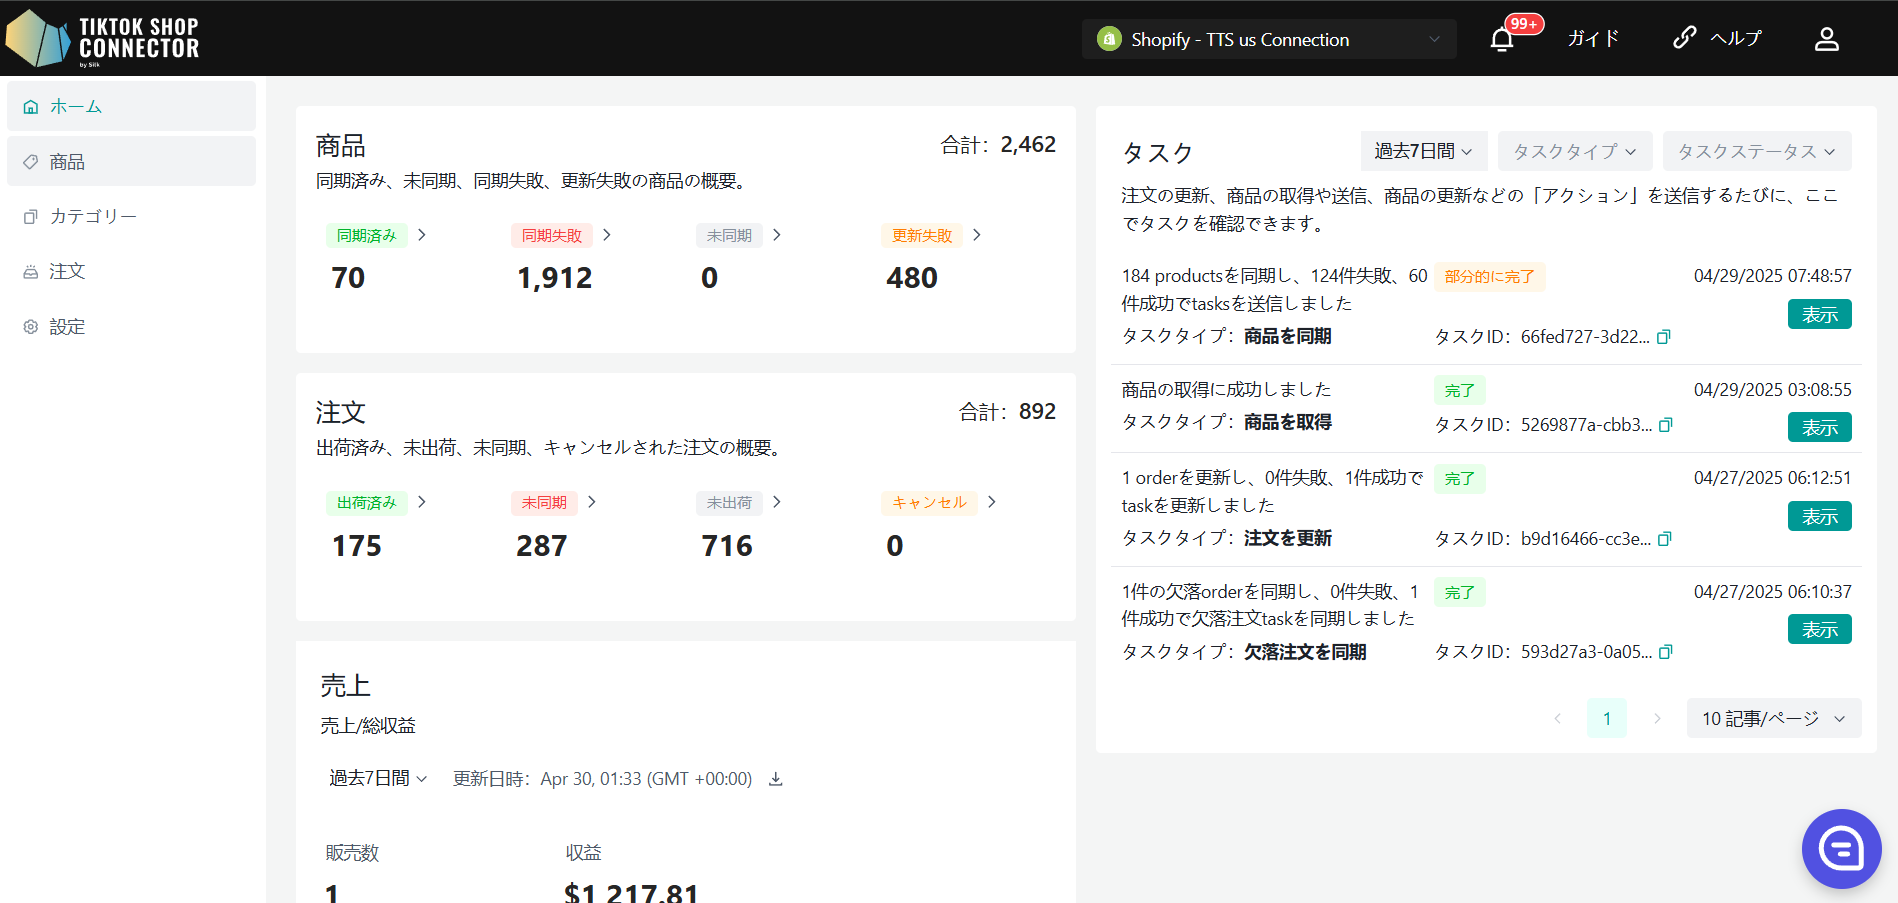The image size is (1898, 903).
Task: Open 設定 in the sidebar
Action: tap(131, 327)
